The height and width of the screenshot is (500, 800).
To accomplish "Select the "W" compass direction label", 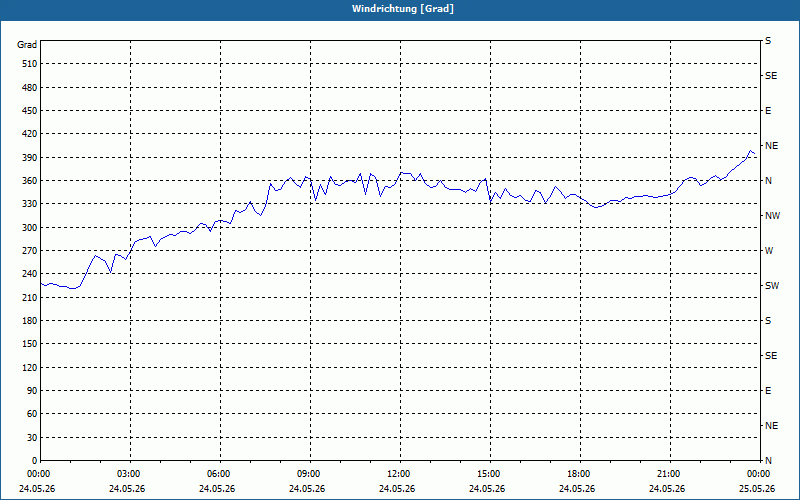I will 769,251.
